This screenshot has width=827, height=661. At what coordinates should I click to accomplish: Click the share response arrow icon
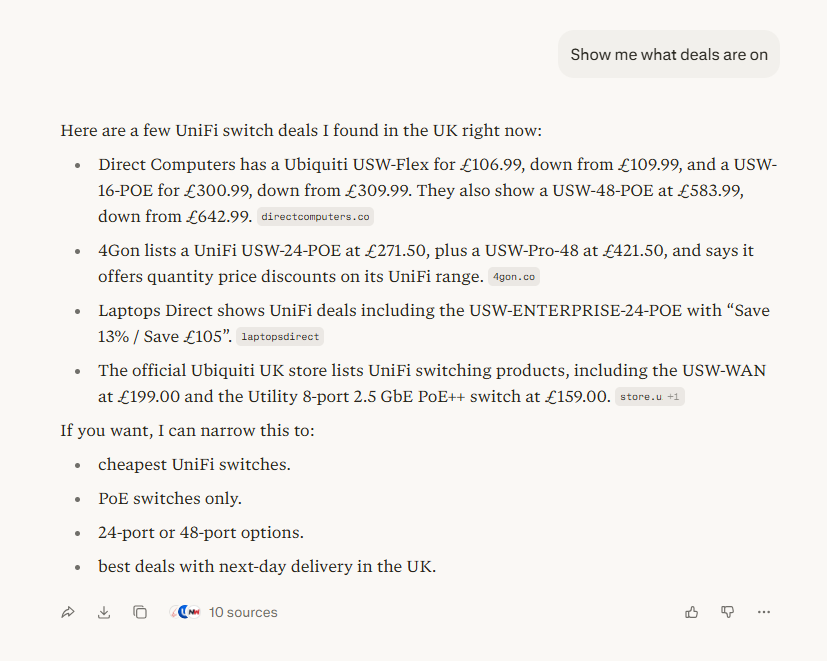click(68, 612)
